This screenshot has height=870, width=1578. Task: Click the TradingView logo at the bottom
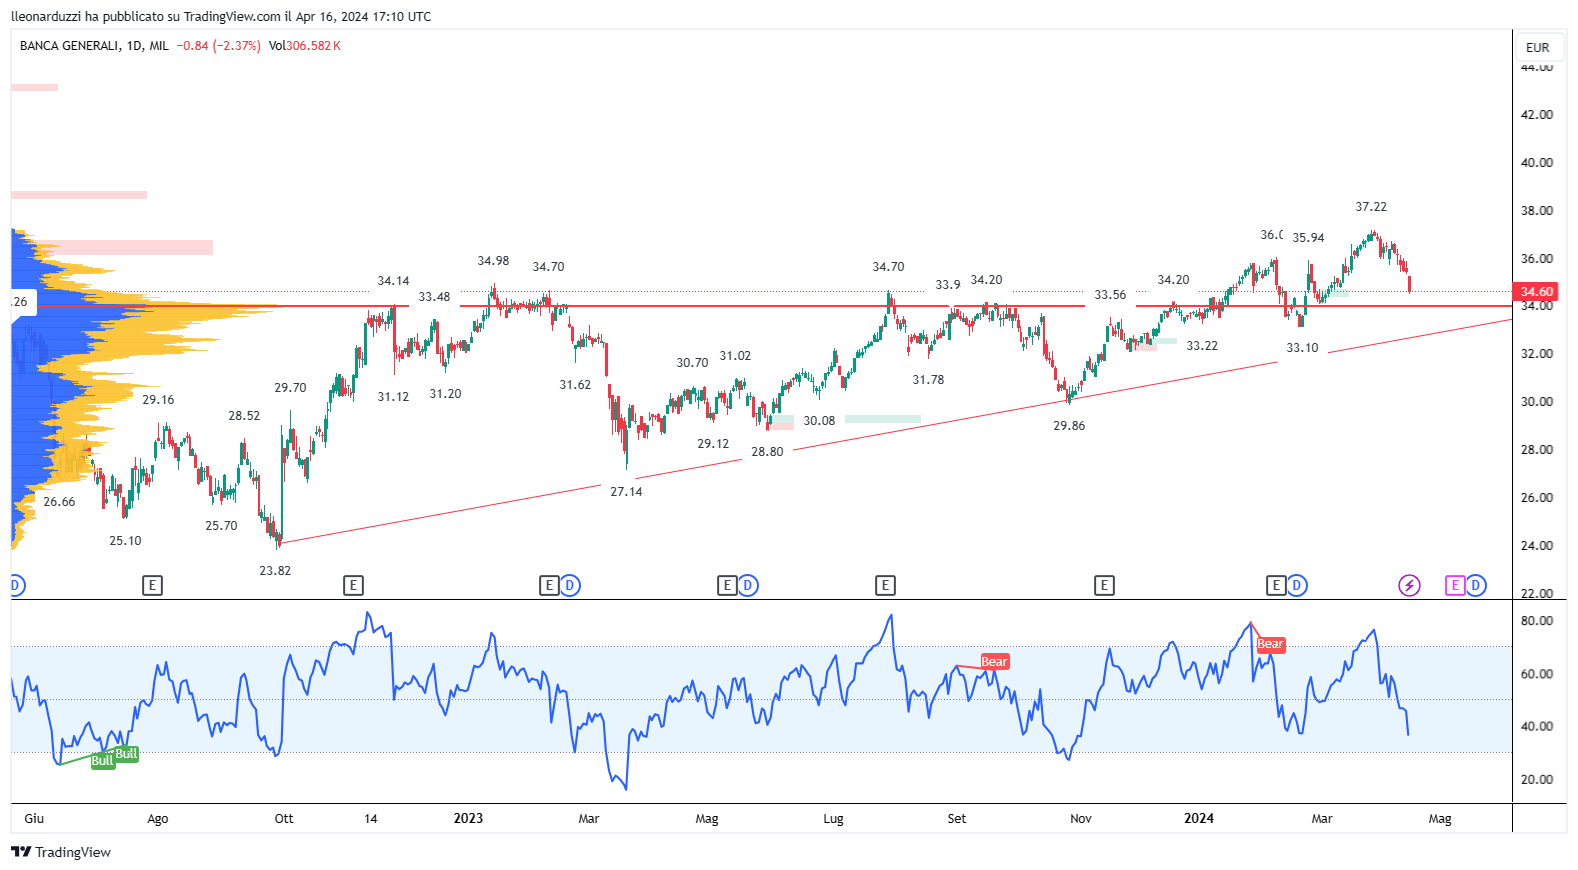click(x=61, y=852)
